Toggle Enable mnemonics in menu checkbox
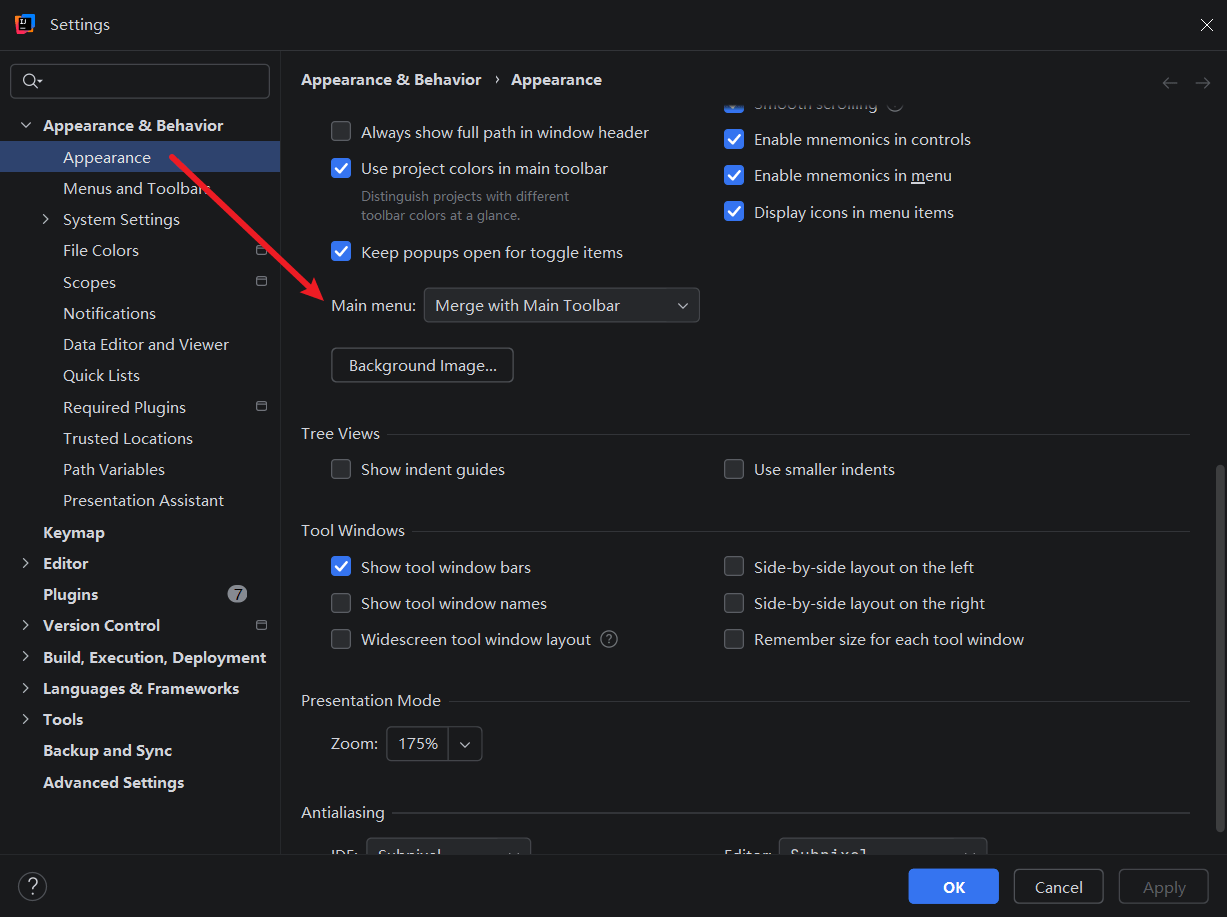The height and width of the screenshot is (917, 1227). coord(734,175)
